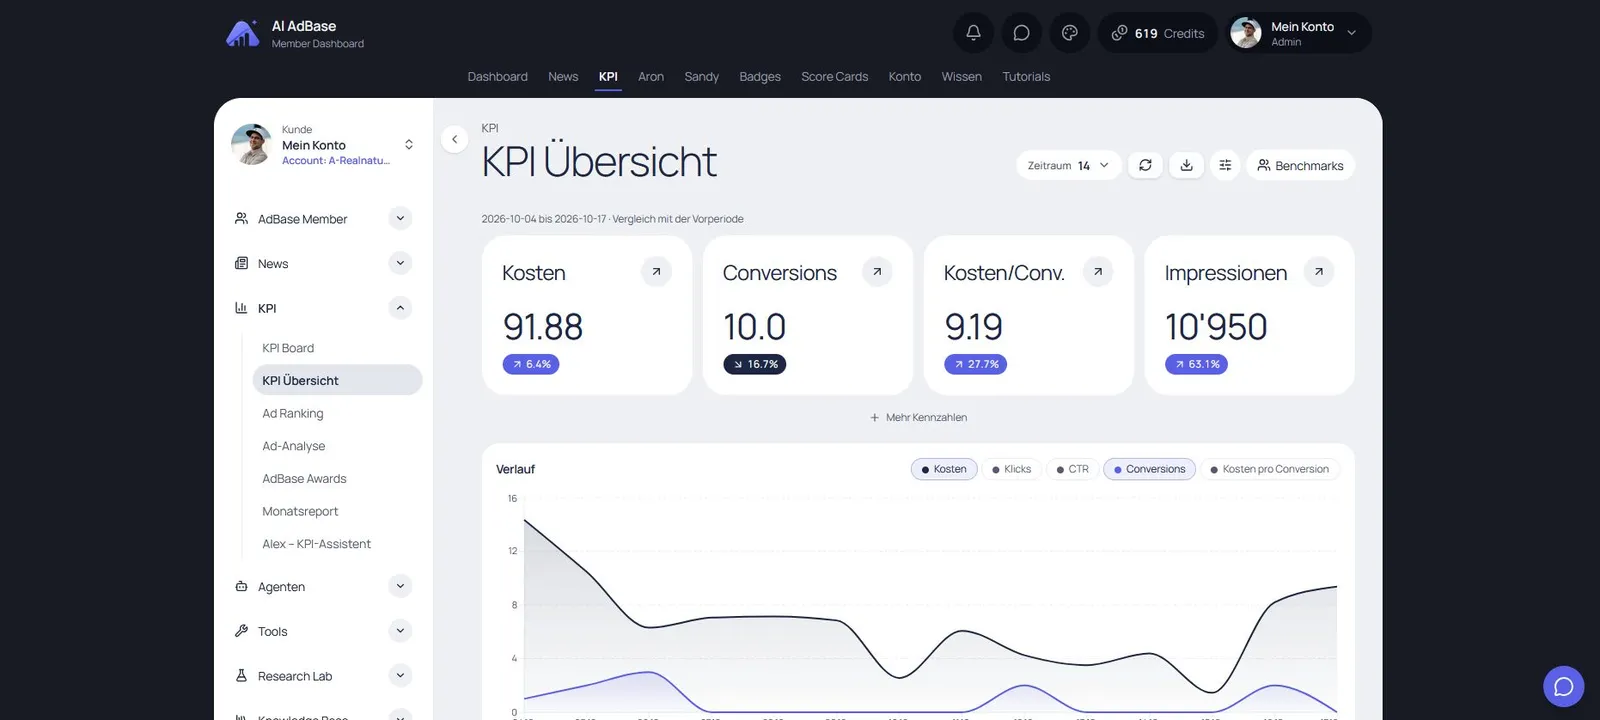
Task: Collapse the KPI sidebar section
Action: (x=400, y=308)
